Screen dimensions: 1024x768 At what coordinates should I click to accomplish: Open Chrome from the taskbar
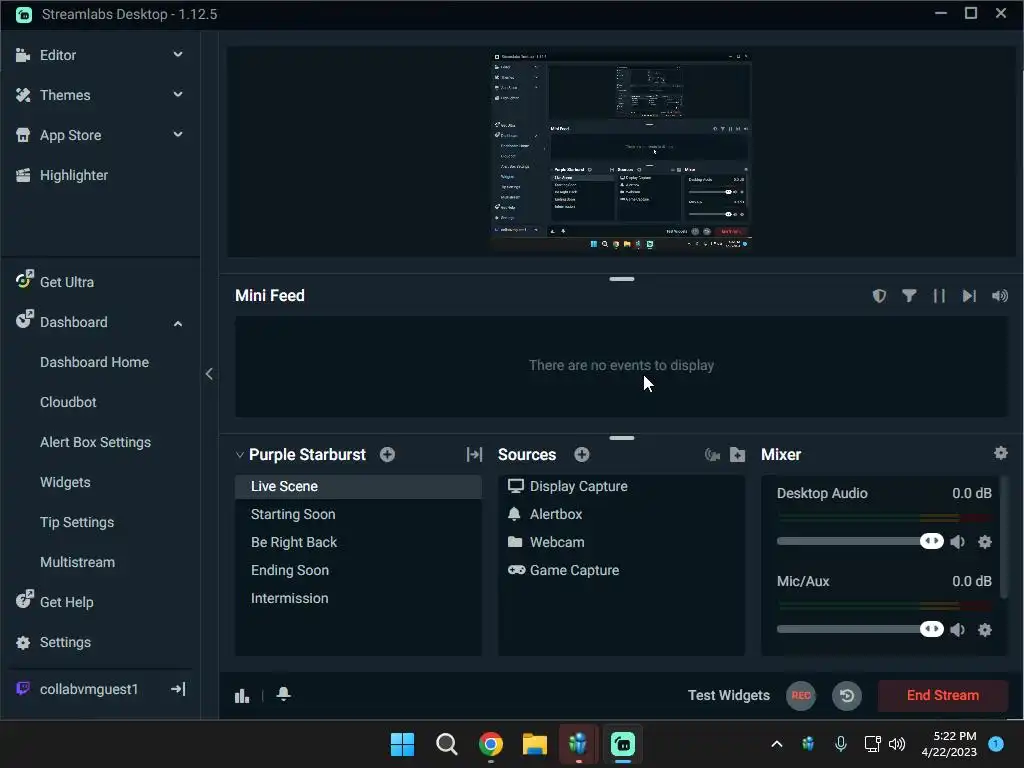(490, 744)
